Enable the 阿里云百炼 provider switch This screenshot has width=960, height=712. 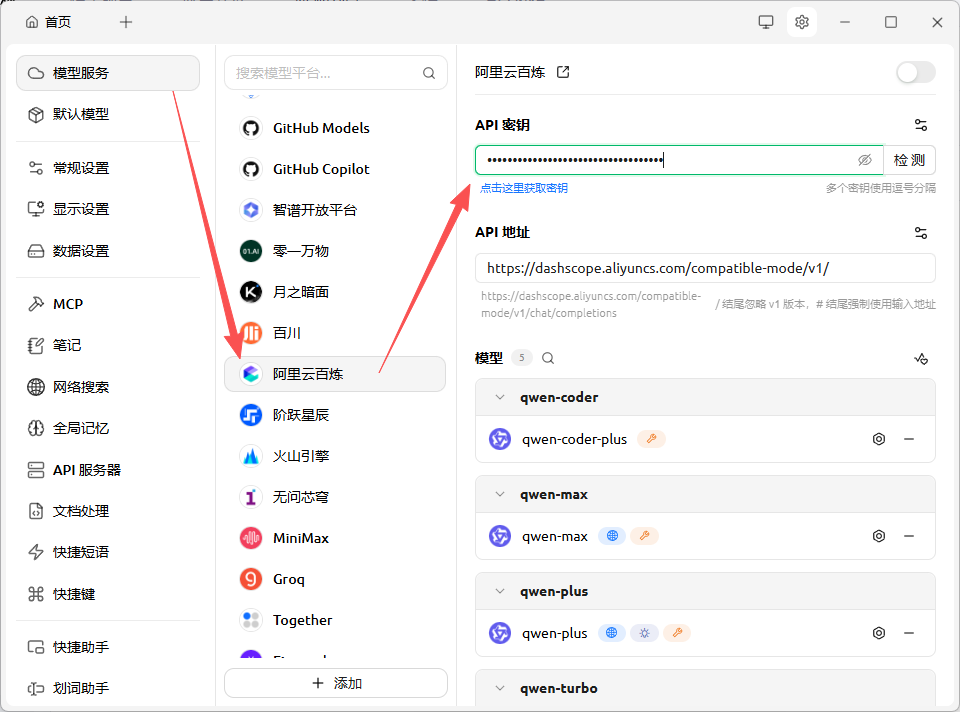point(915,72)
